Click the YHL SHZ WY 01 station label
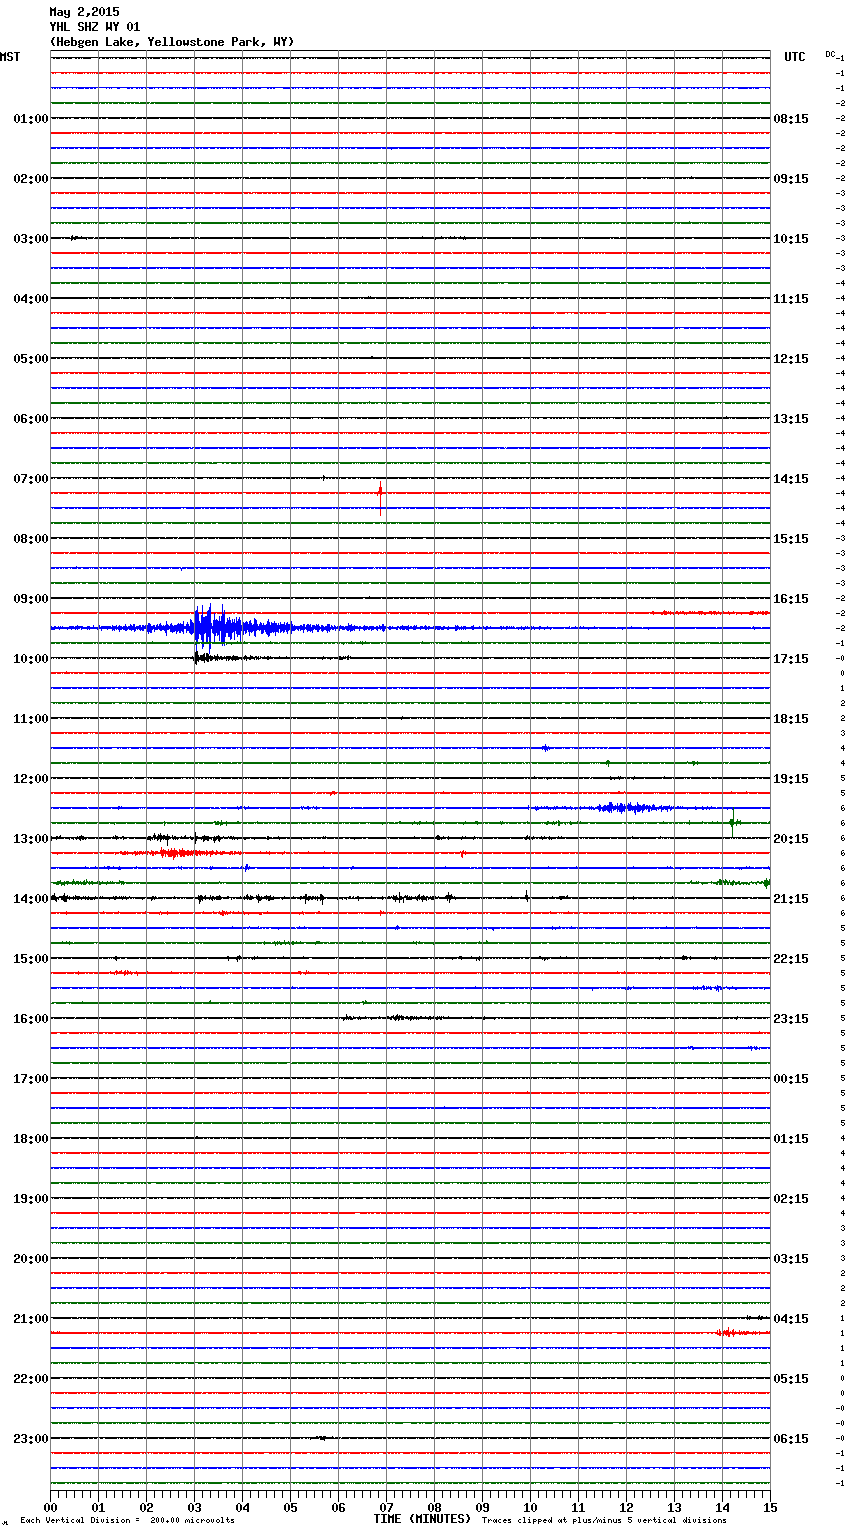The height and width of the screenshot is (1534, 850). tap(95, 27)
